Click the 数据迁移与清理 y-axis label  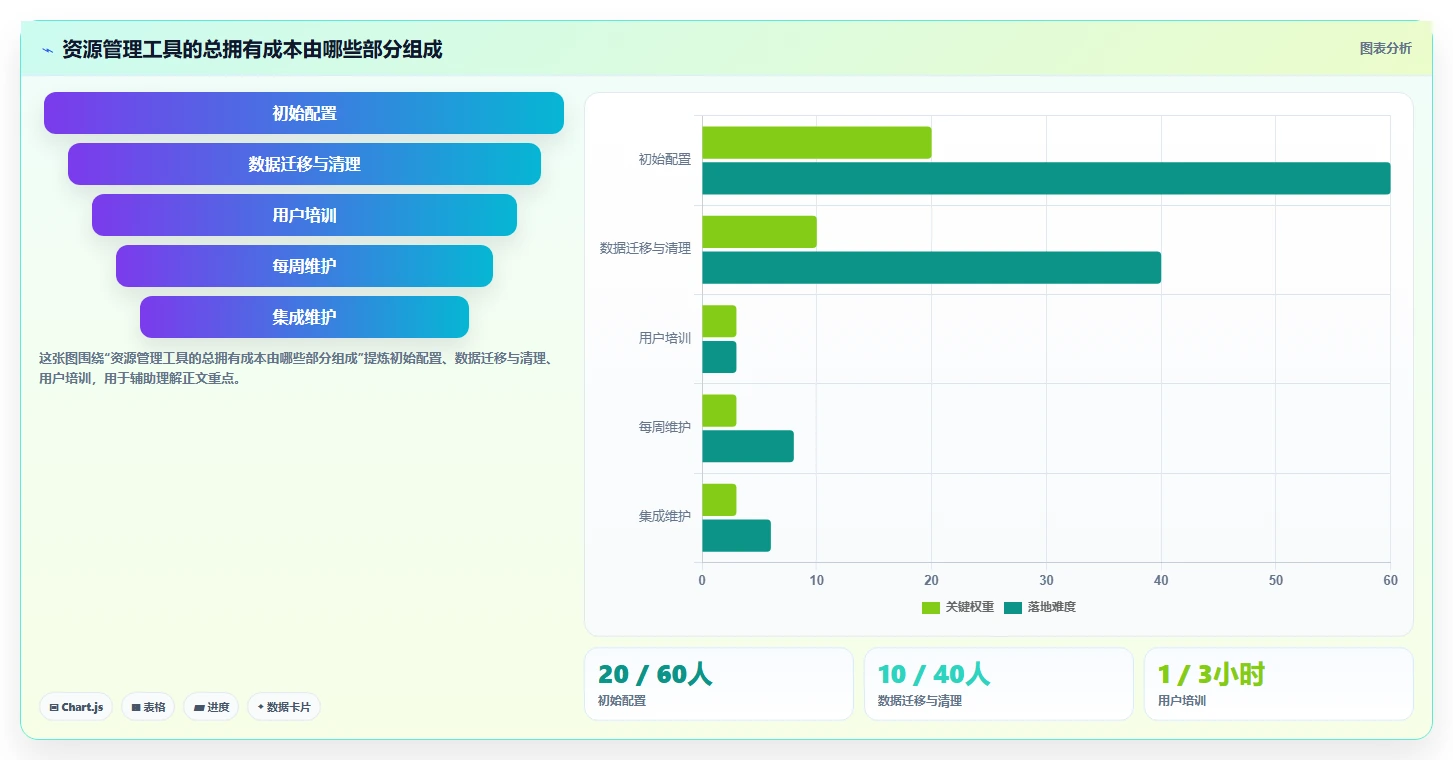tap(645, 249)
